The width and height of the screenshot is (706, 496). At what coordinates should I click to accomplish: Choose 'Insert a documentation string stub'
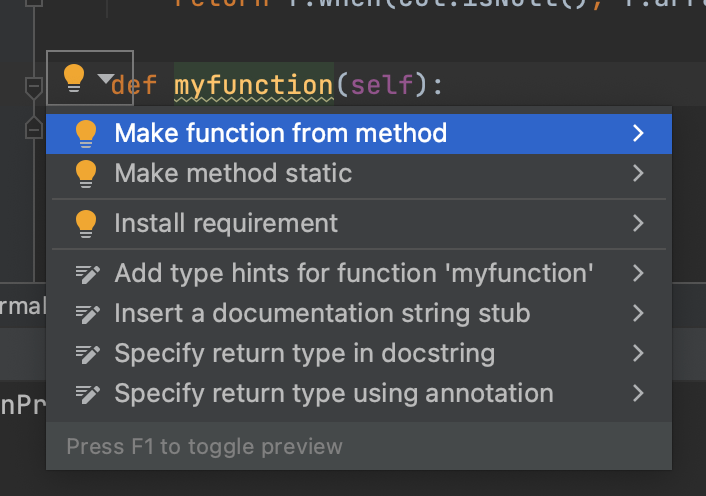coord(322,313)
